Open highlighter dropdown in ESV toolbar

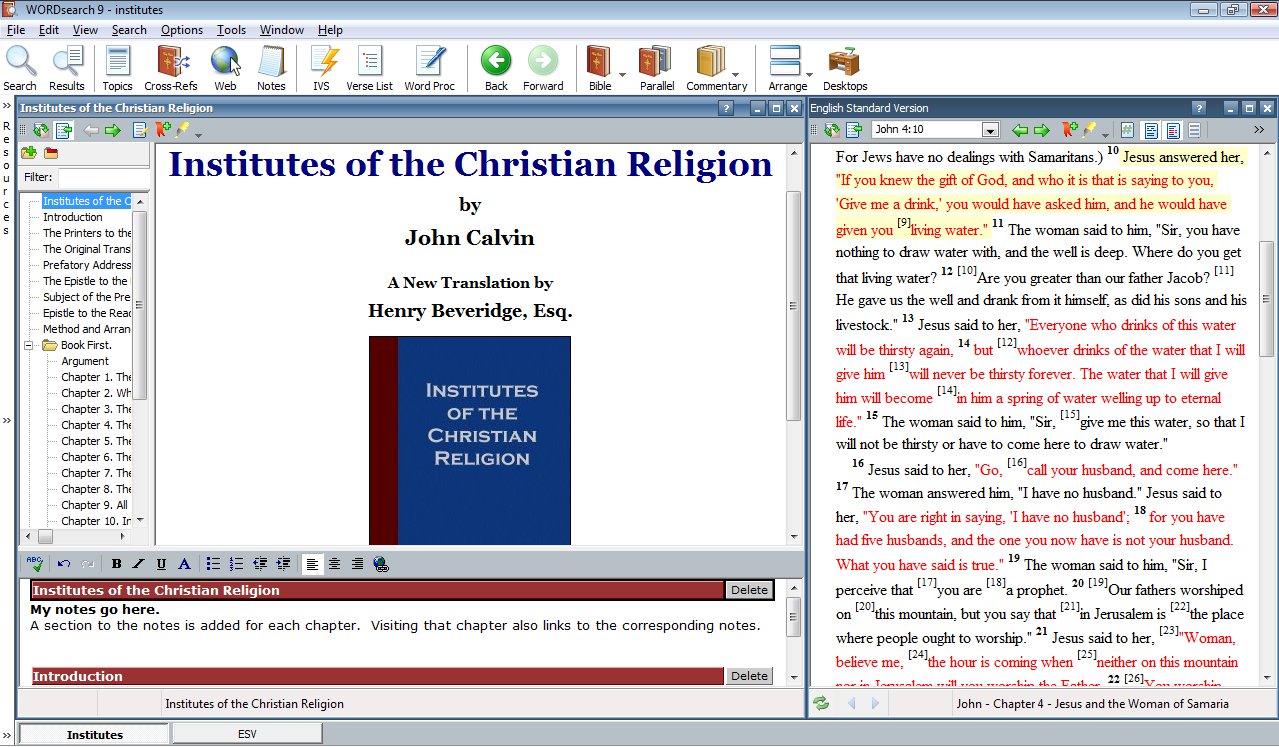[1104, 134]
